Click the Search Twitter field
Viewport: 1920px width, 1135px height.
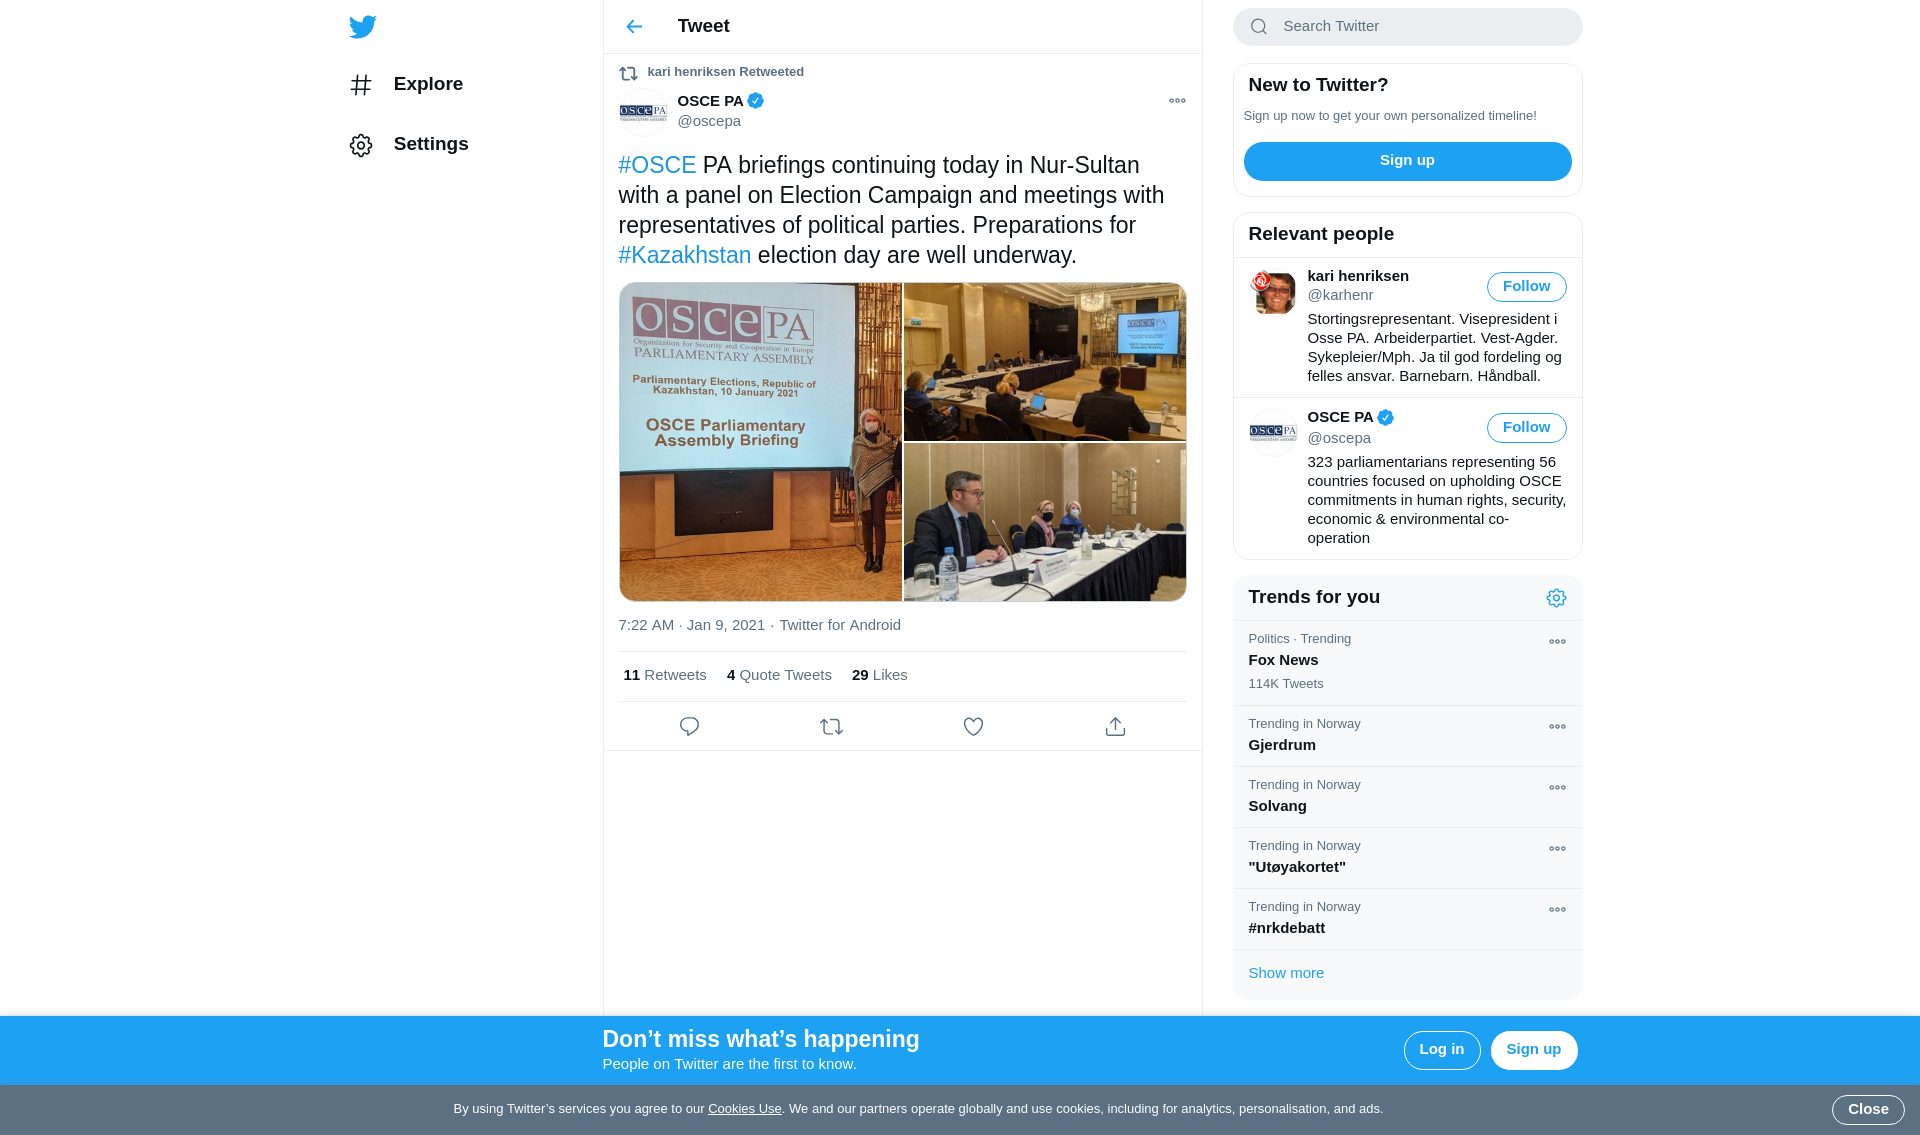point(1420,27)
